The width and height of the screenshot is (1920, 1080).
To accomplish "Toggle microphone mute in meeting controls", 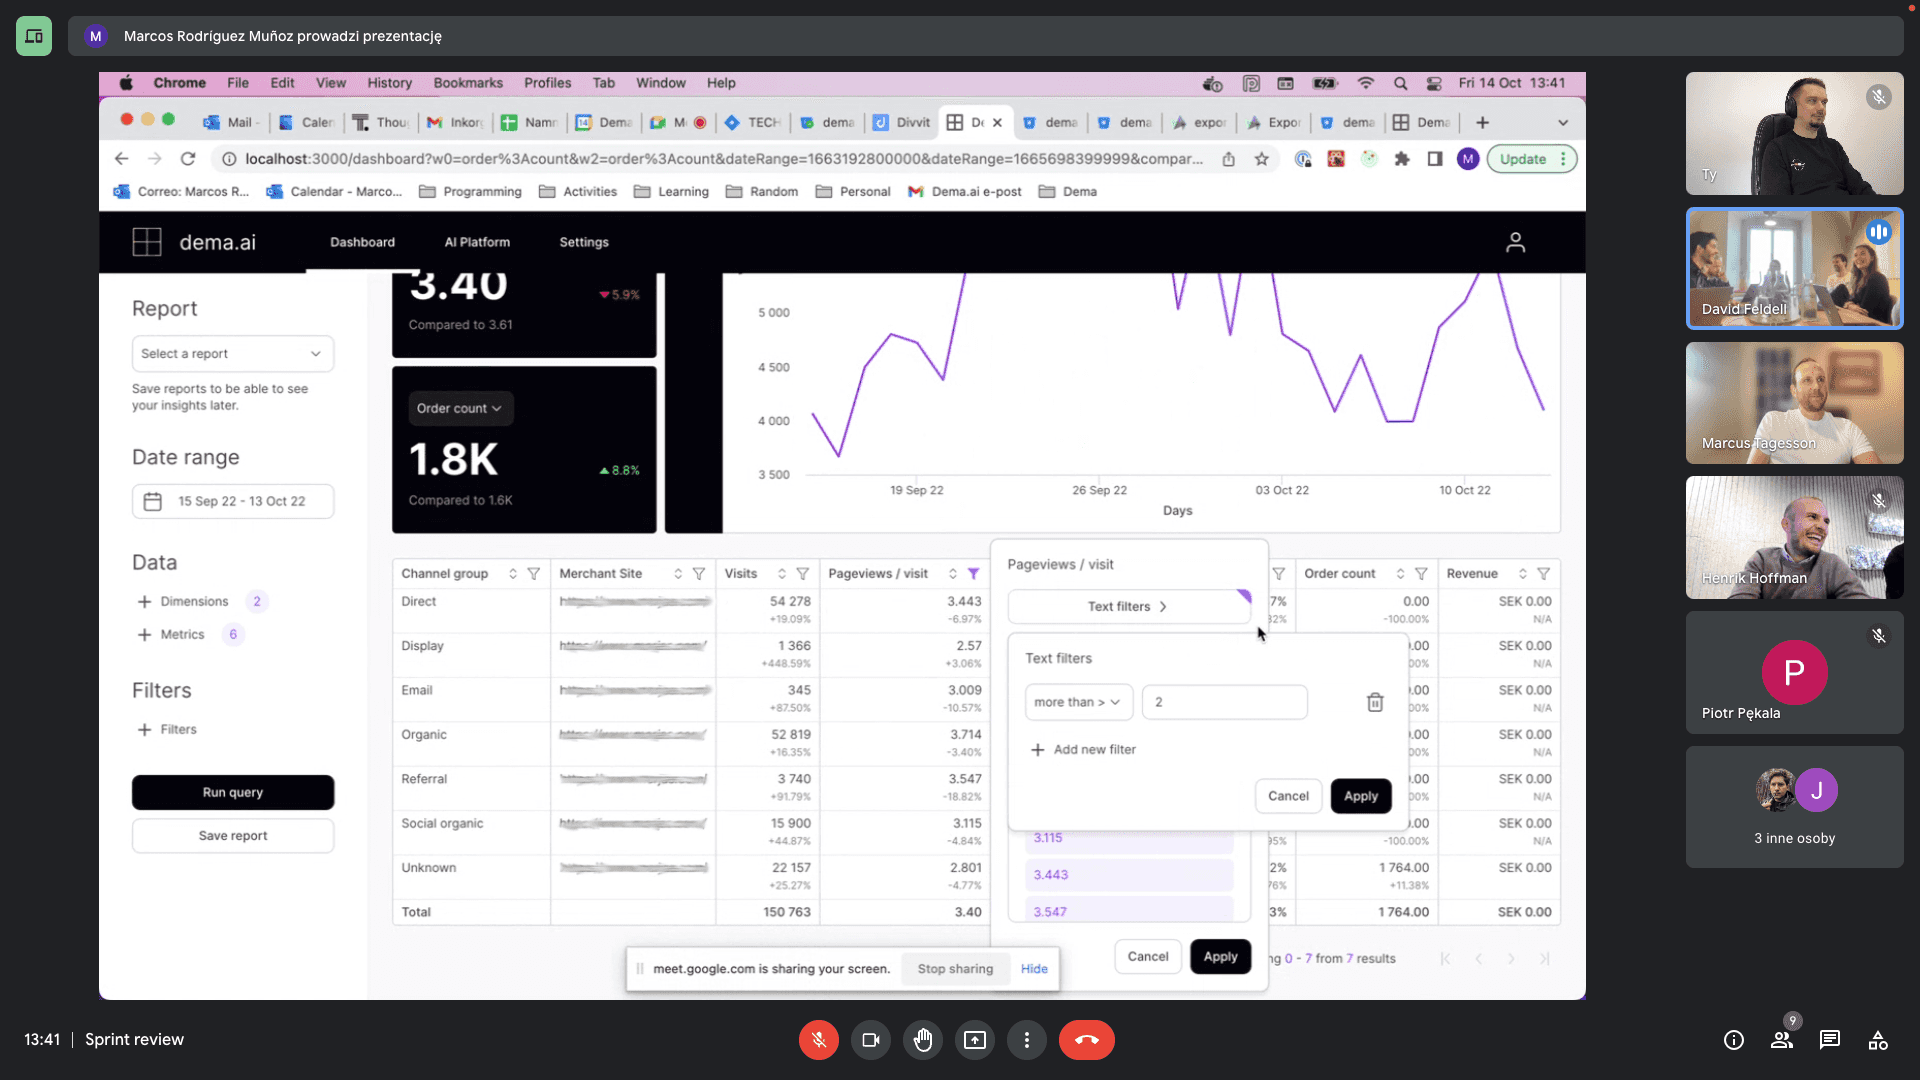I will (x=818, y=1039).
